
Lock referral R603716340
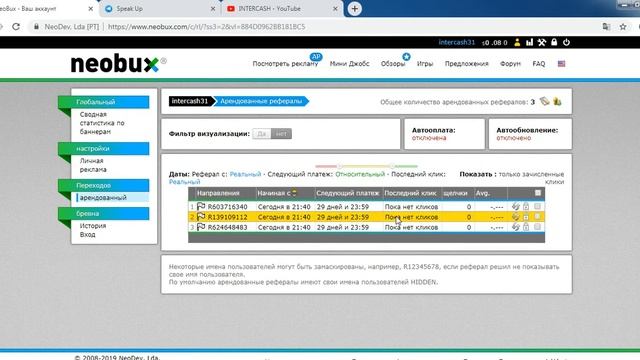pyautogui.click(x=526, y=206)
